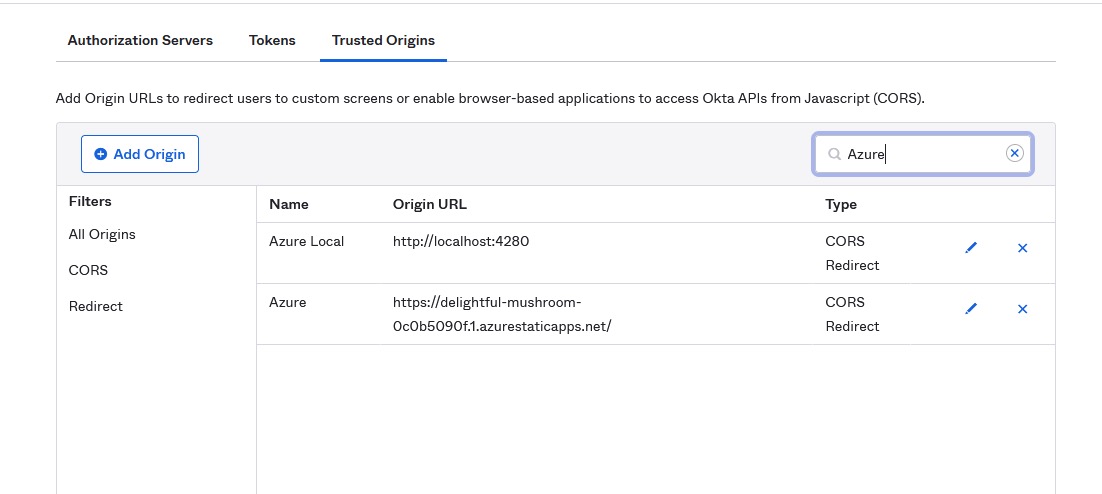Screen dimensions: 1102x494
Task: Click the Origin URL column header
Action: coord(430,204)
